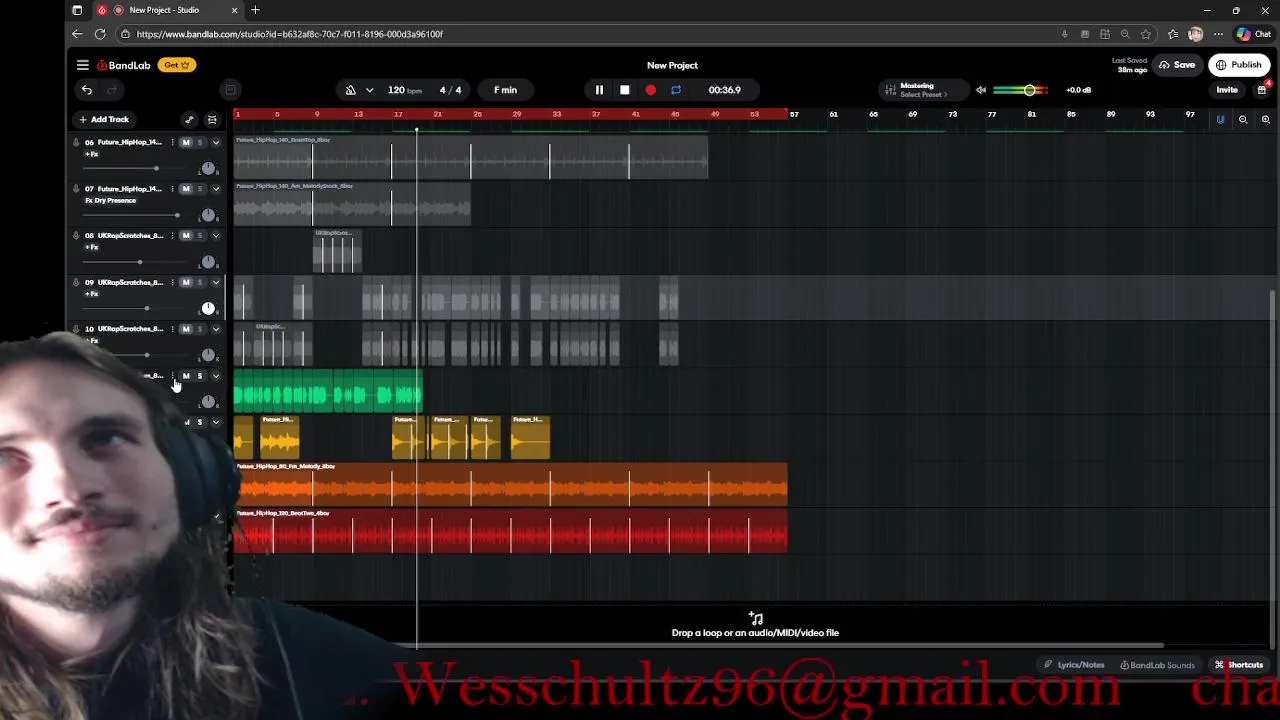This screenshot has height=720, width=1280.
Task: Expand track 06 options chevron
Action: 215,142
